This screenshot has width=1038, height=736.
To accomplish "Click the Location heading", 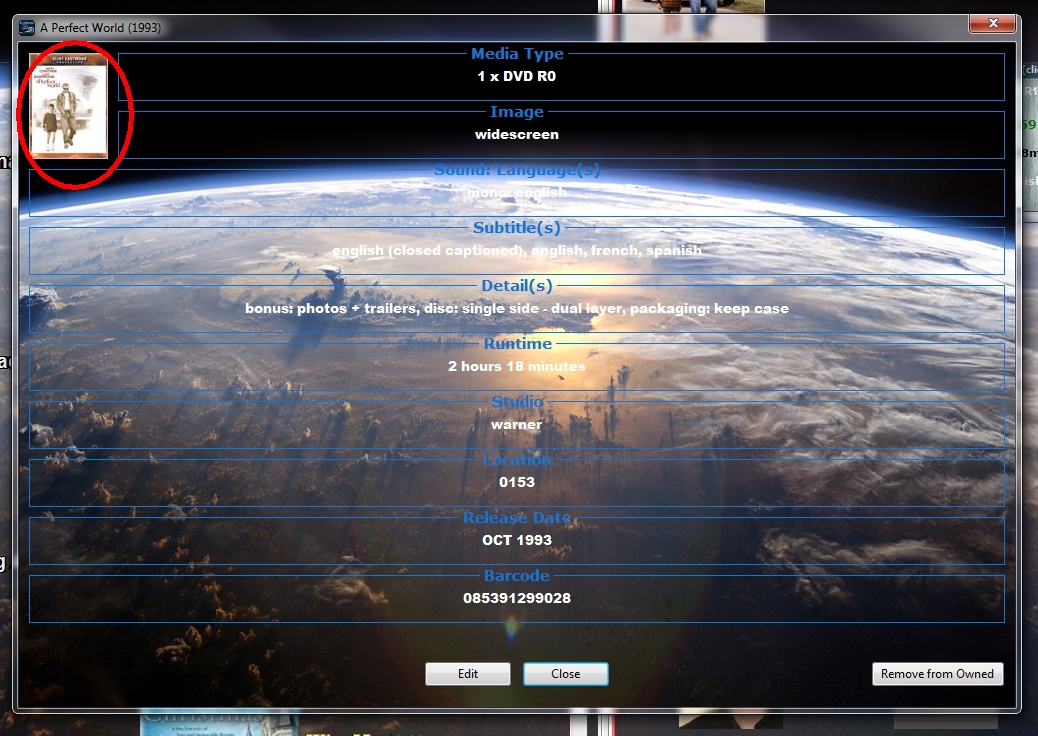I will tap(517, 459).
